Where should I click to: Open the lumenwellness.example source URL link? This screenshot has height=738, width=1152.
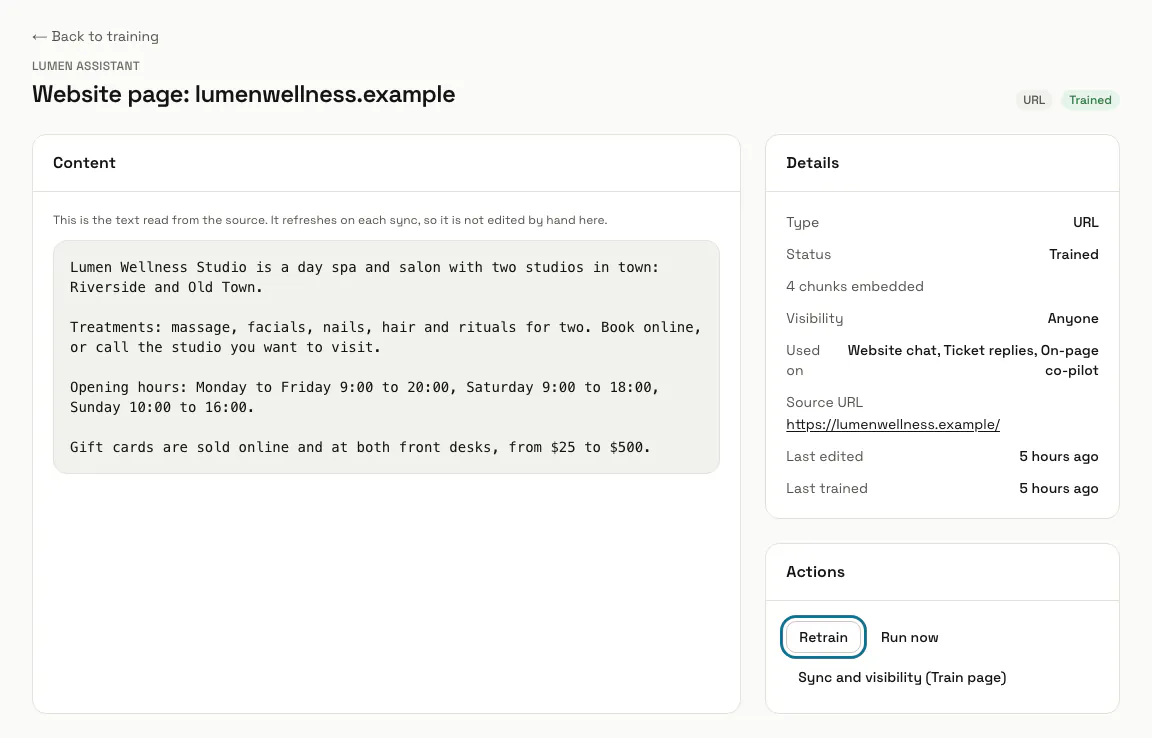893,424
